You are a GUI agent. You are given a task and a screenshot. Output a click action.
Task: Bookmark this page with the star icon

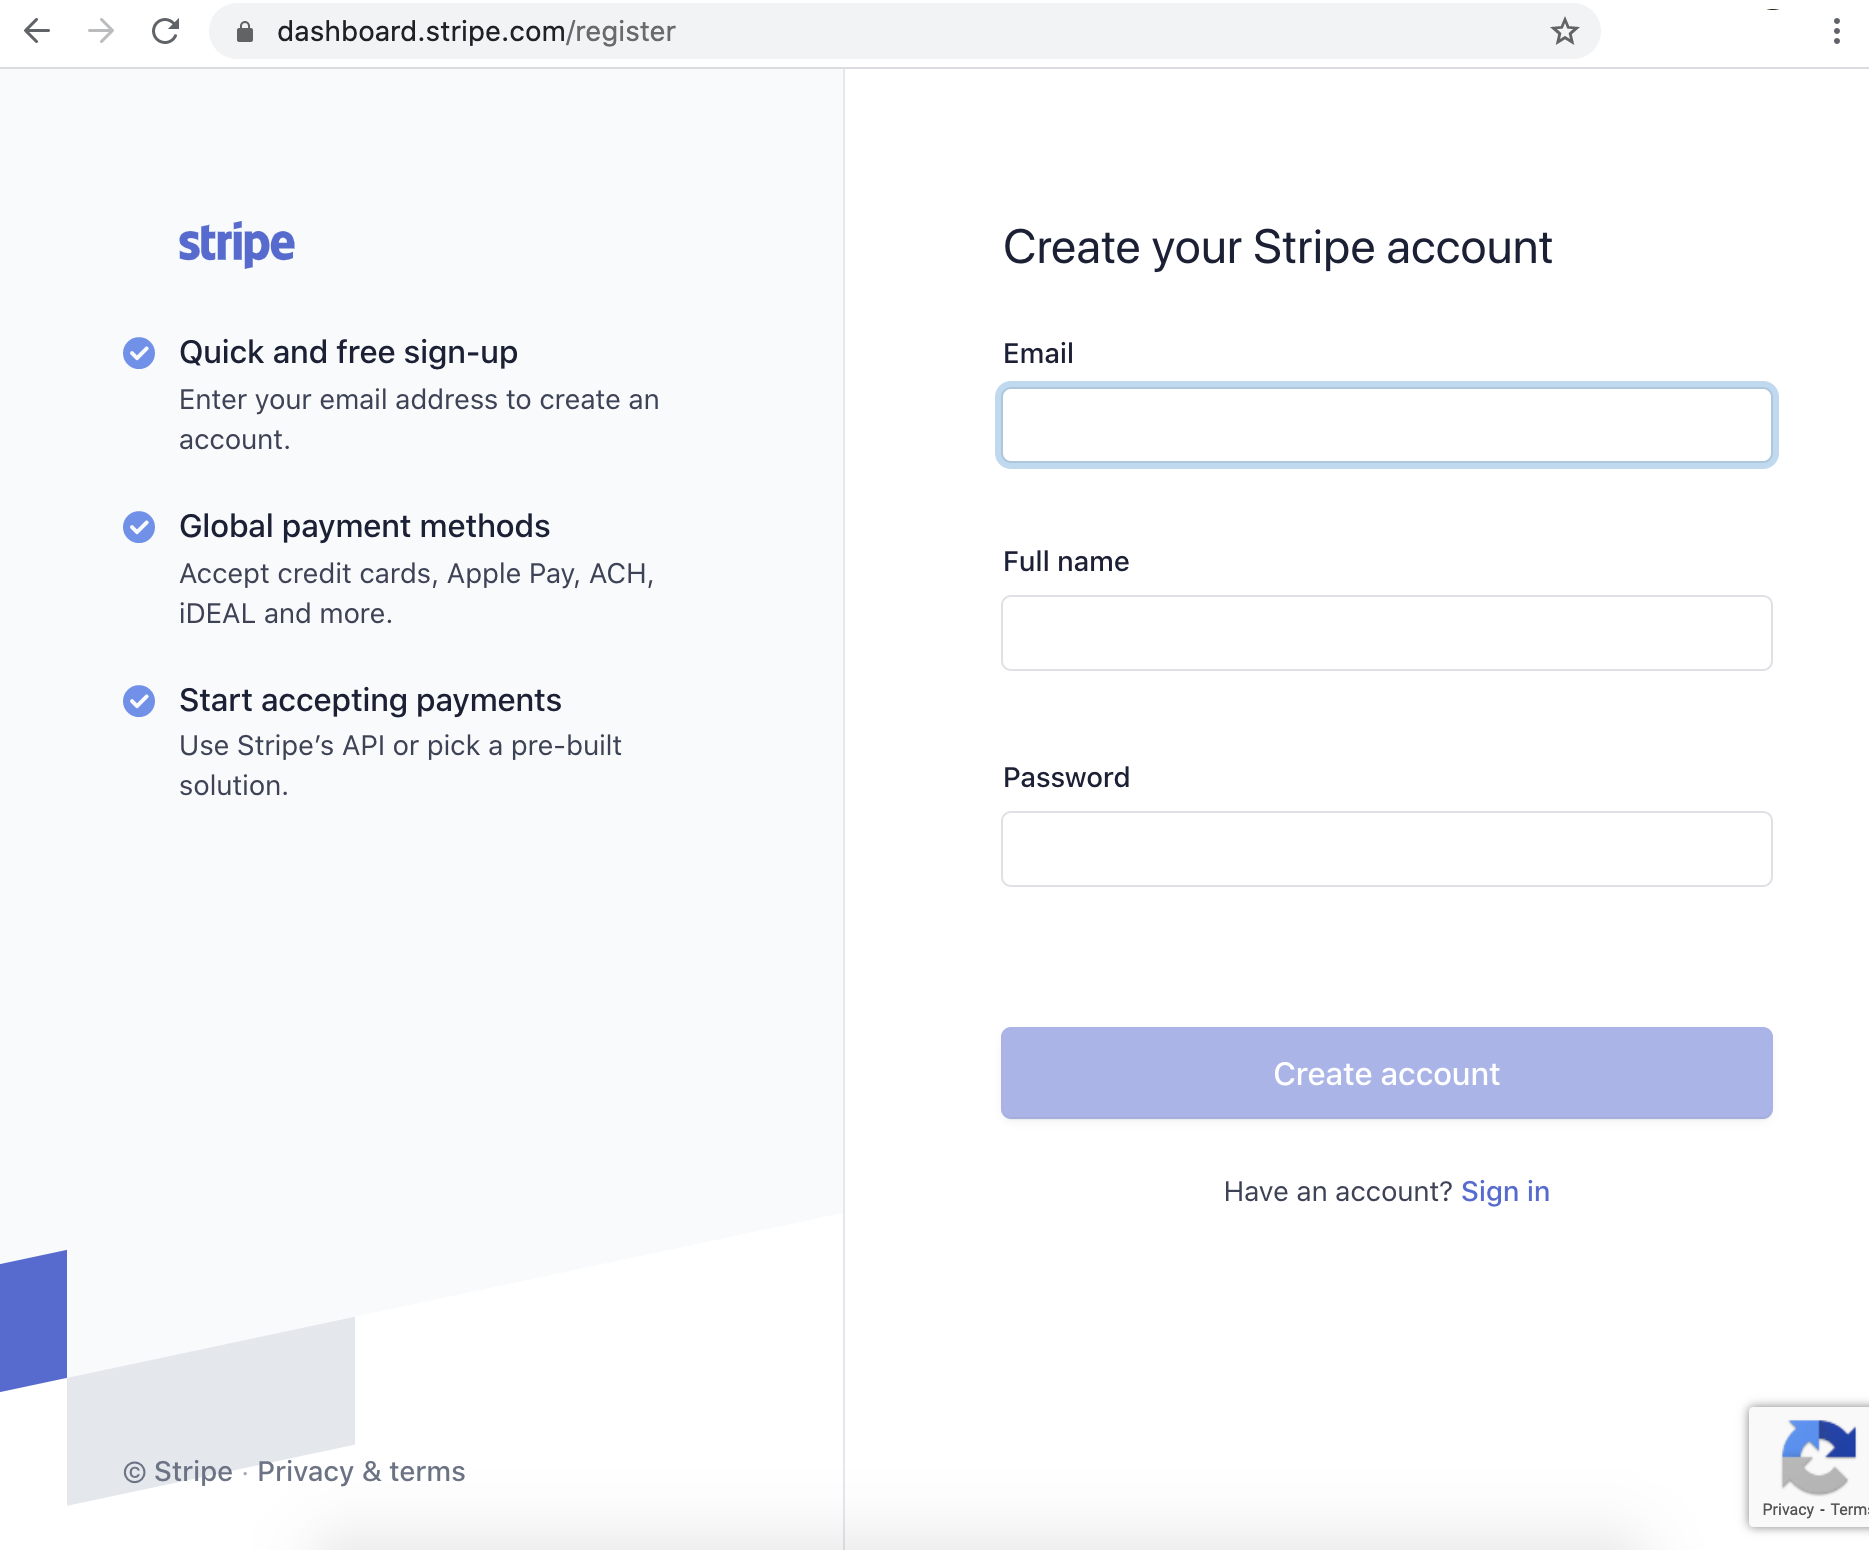[x=1564, y=32]
